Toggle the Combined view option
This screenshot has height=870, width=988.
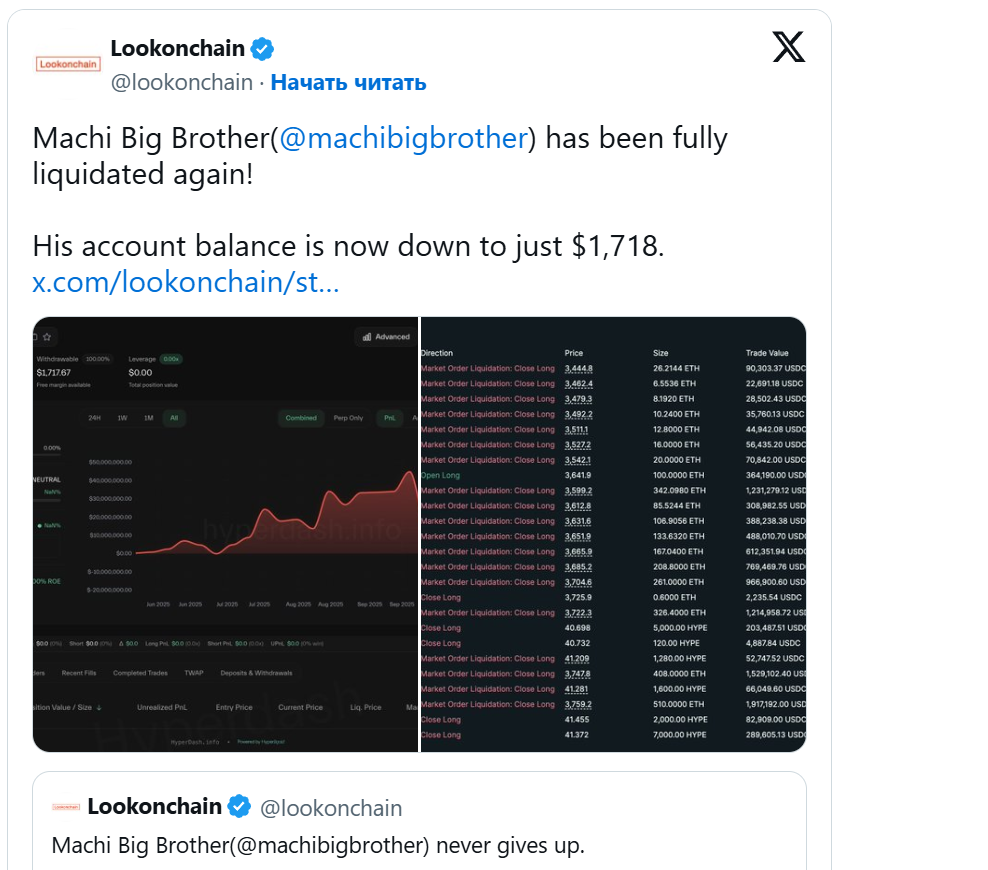coord(301,418)
